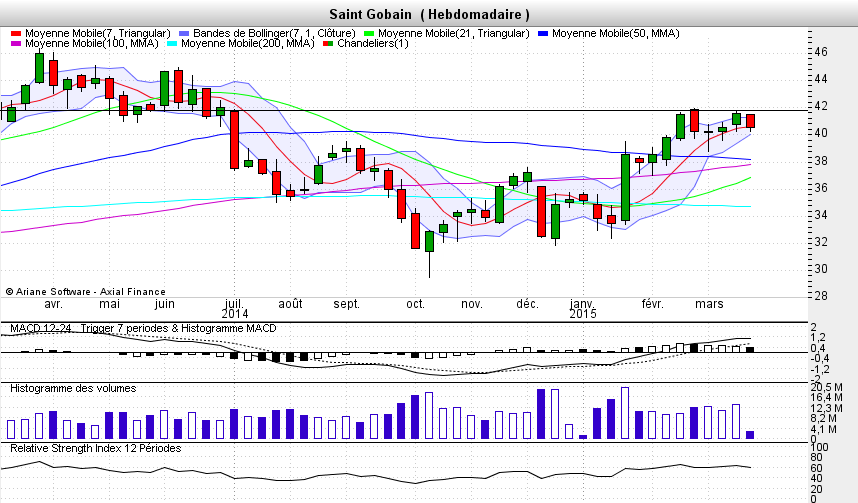Click the tall red candlestick of July 2014
Viewport: 858px width, 503px height.
coord(234,140)
